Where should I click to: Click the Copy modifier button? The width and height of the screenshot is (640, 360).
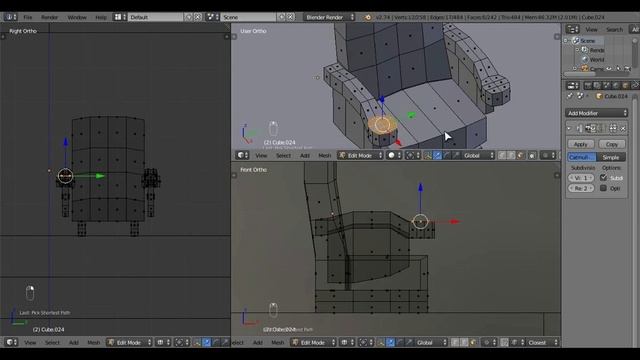click(611, 144)
